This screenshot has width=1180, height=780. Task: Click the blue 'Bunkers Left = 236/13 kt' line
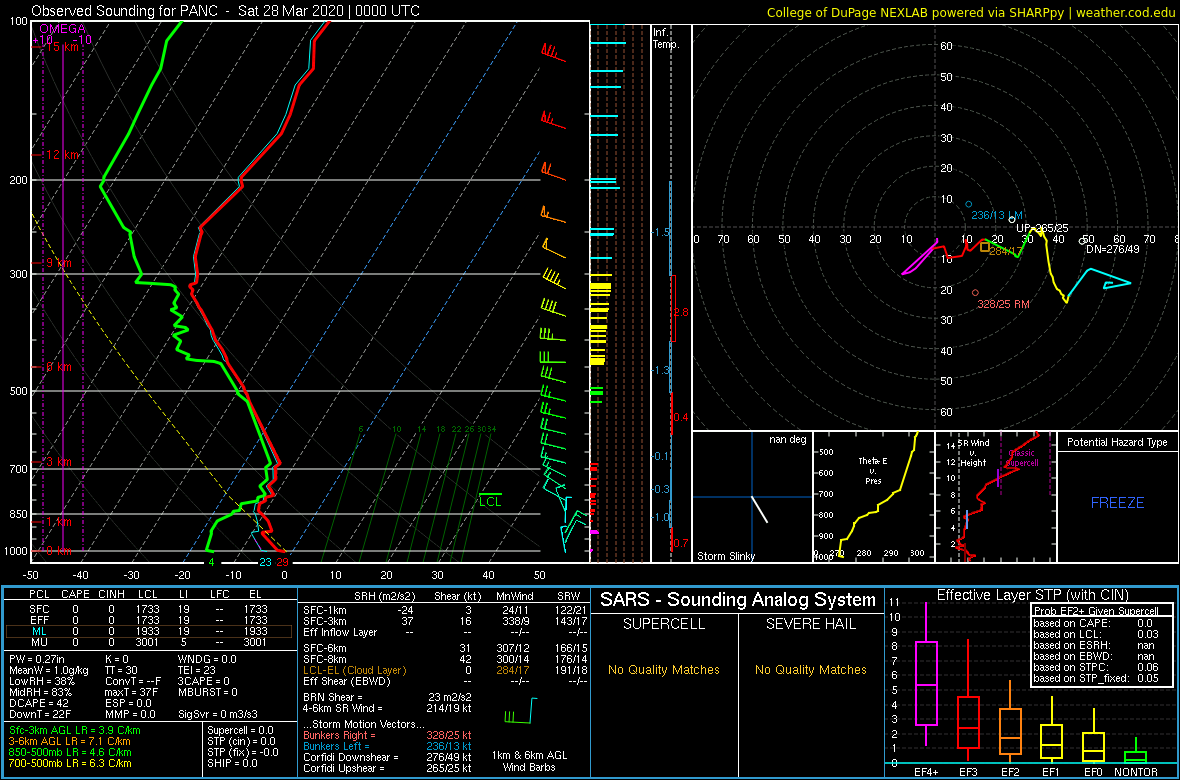click(387, 745)
